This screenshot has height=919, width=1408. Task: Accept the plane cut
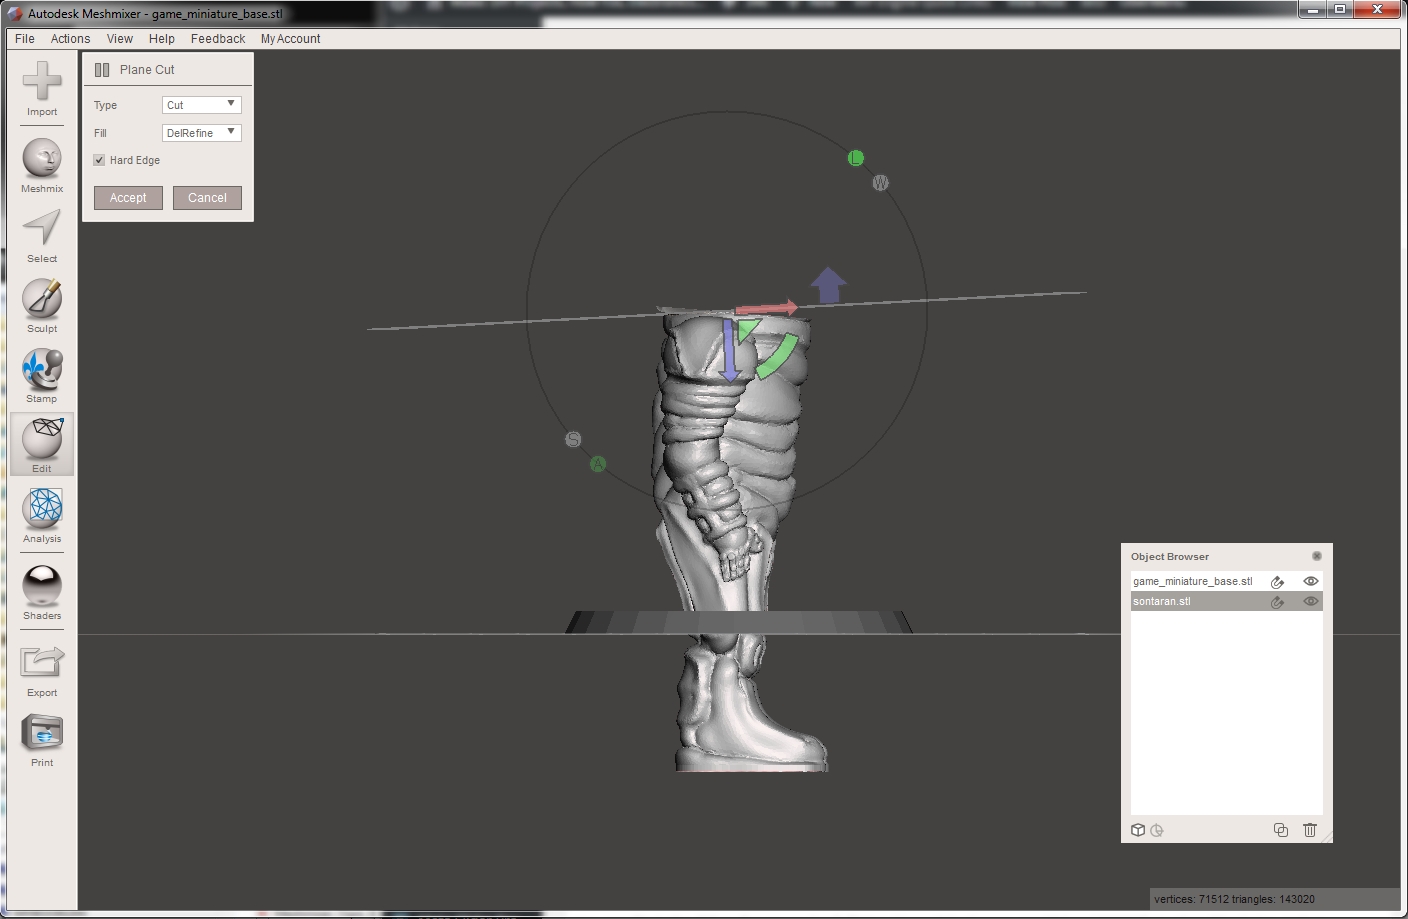pos(128,198)
